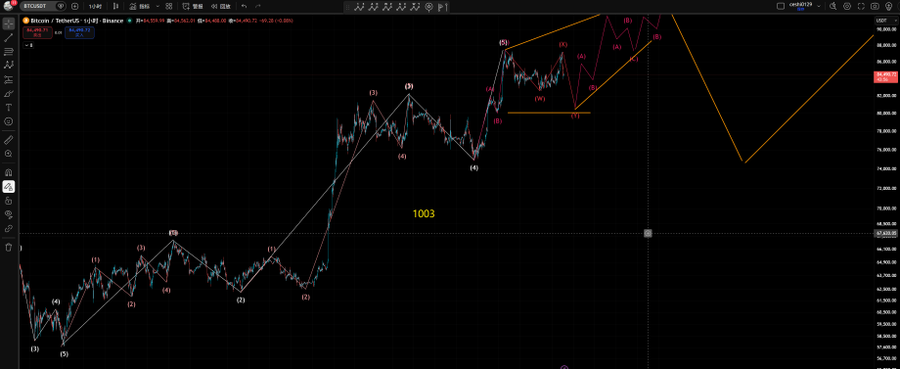Open the 1小时 interval dropdown
This screenshot has height=369, width=900.
pos(96,6)
